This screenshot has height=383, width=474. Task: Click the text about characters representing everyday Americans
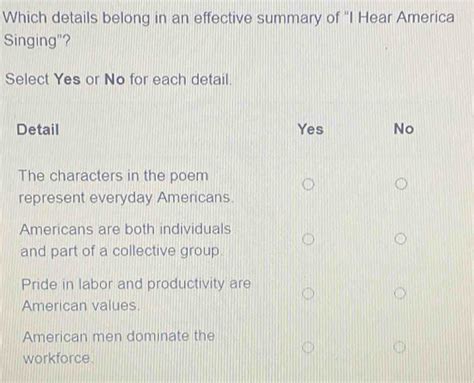tap(126, 186)
